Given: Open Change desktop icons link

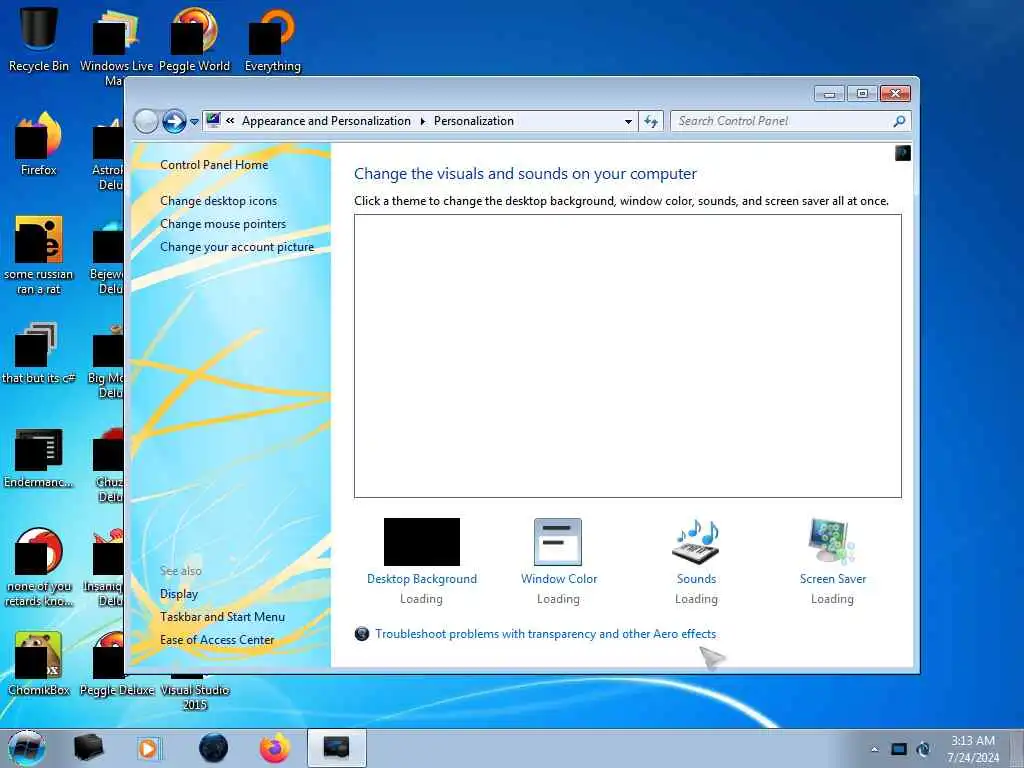Looking at the screenshot, I should [218, 201].
